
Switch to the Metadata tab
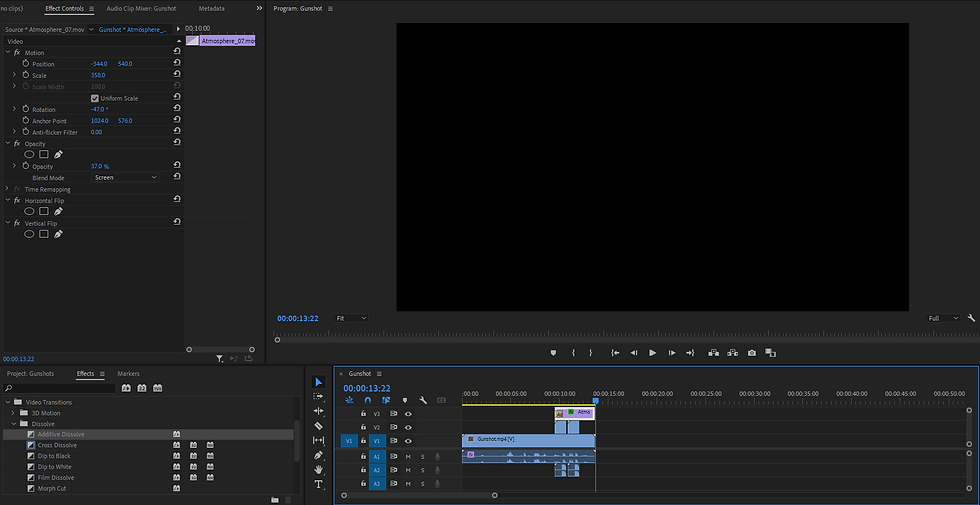pyautogui.click(x=212, y=8)
